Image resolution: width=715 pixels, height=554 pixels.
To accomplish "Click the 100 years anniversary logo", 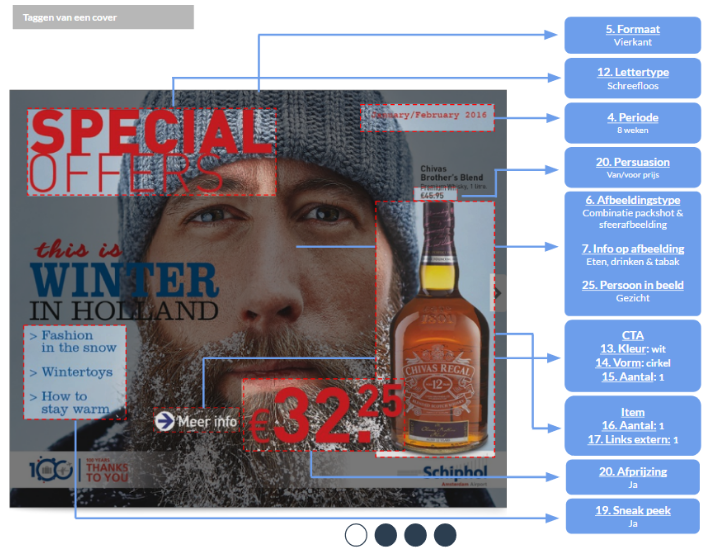I will (51, 469).
